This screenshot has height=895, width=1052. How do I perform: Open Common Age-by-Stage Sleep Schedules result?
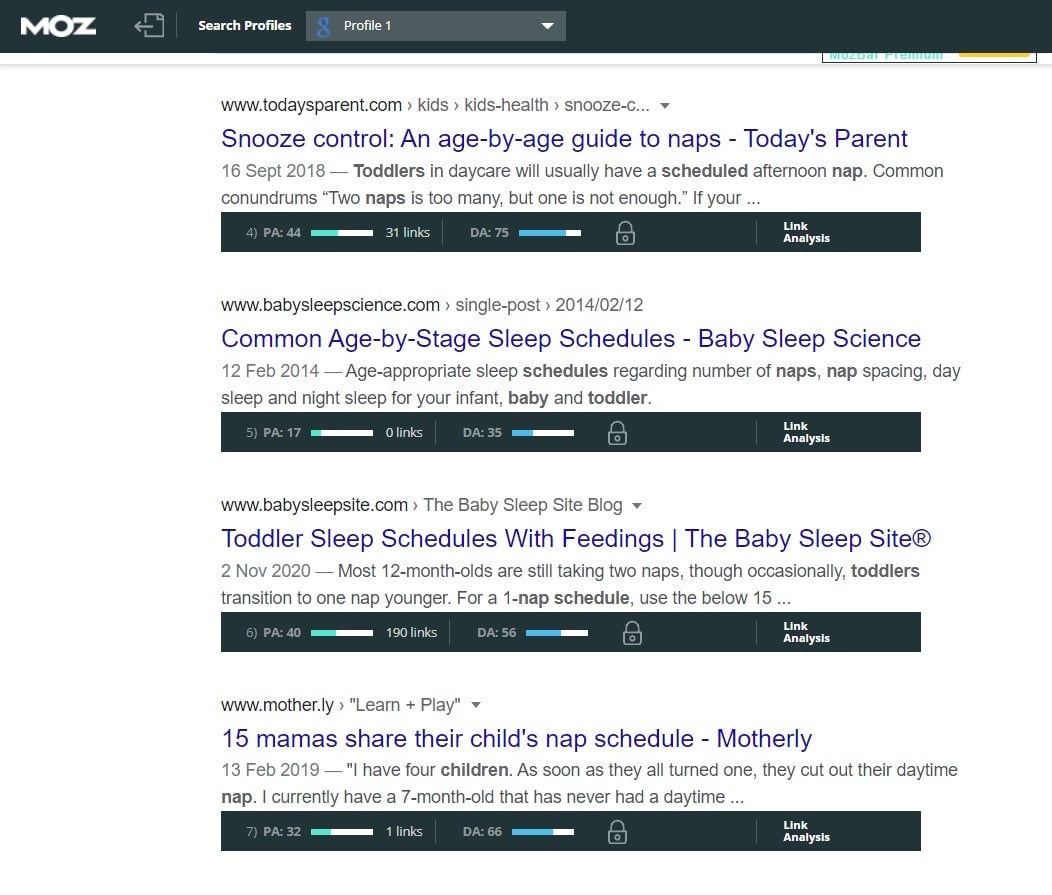[x=571, y=338]
